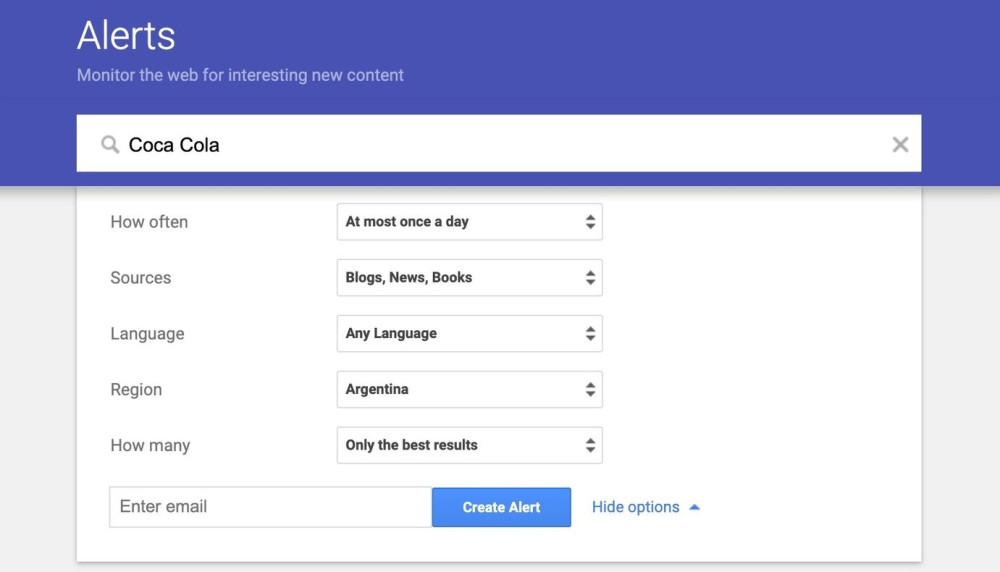The width and height of the screenshot is (1000, 572).
Task: Click the Enter email input field
Action: coord(270,507)
